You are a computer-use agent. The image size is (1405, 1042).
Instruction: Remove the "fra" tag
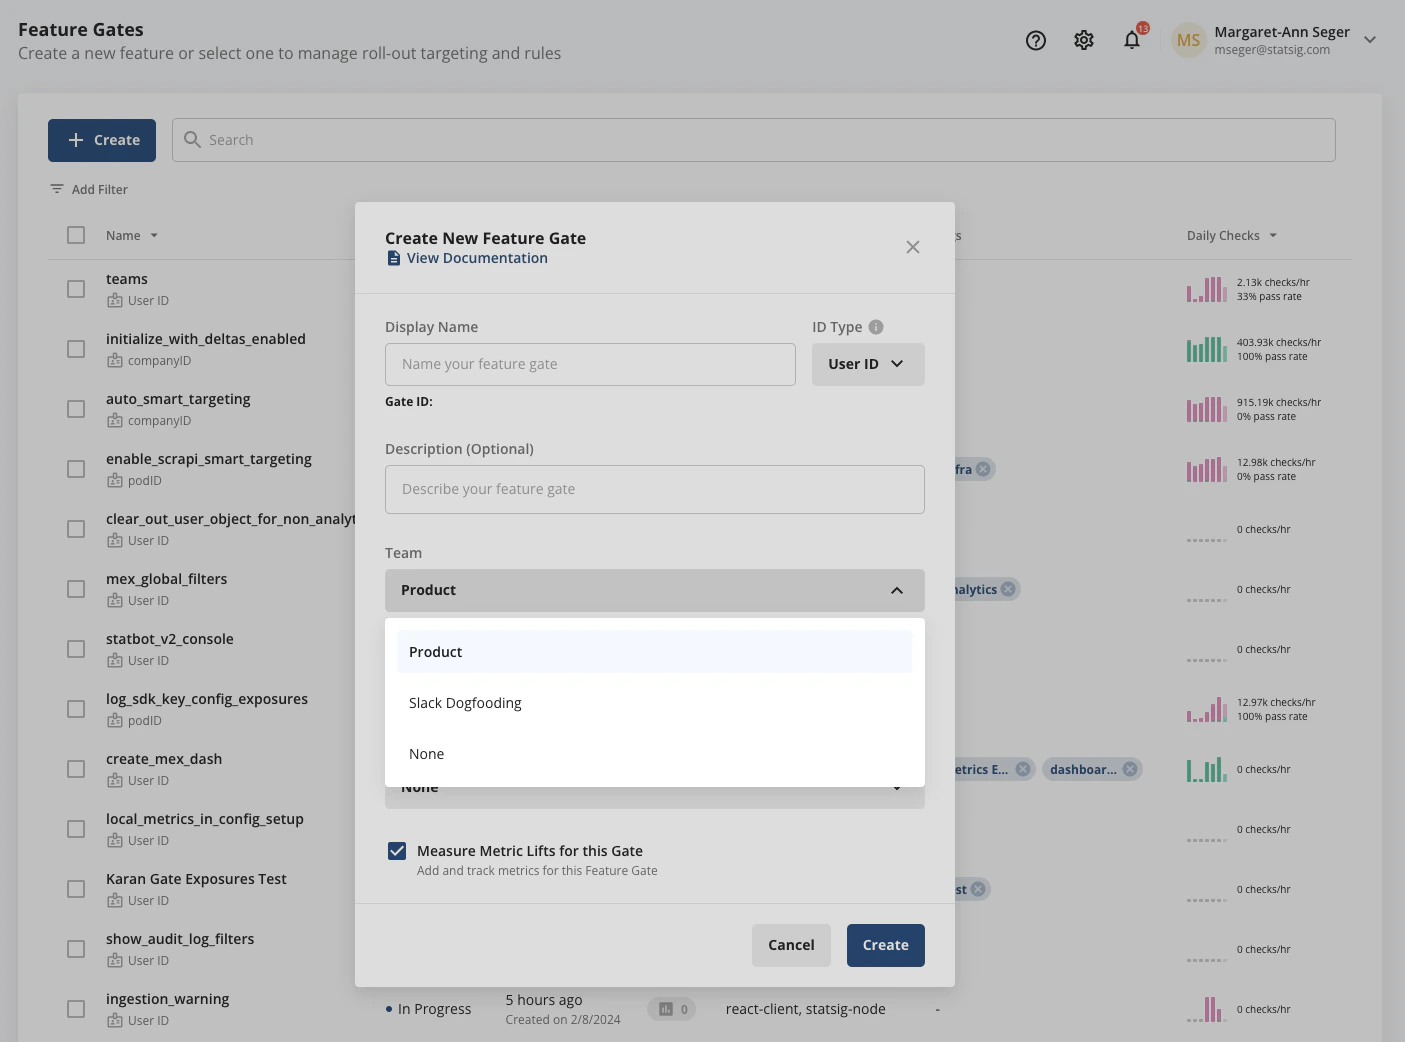coord(982,468)
